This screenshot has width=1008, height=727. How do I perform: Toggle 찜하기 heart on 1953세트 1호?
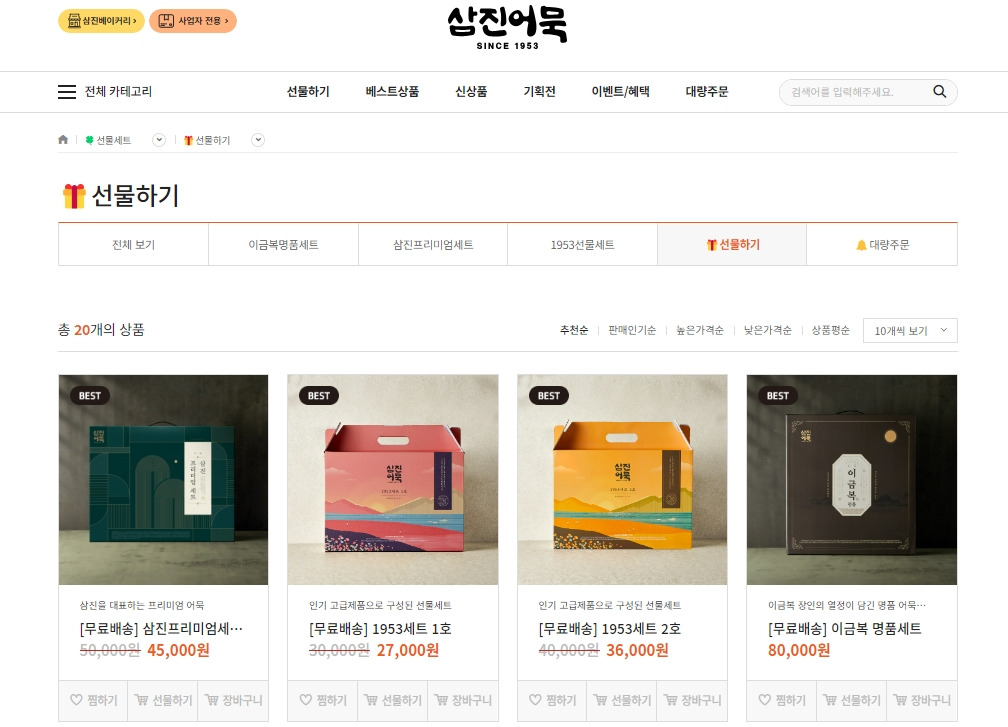click(323, 700)
